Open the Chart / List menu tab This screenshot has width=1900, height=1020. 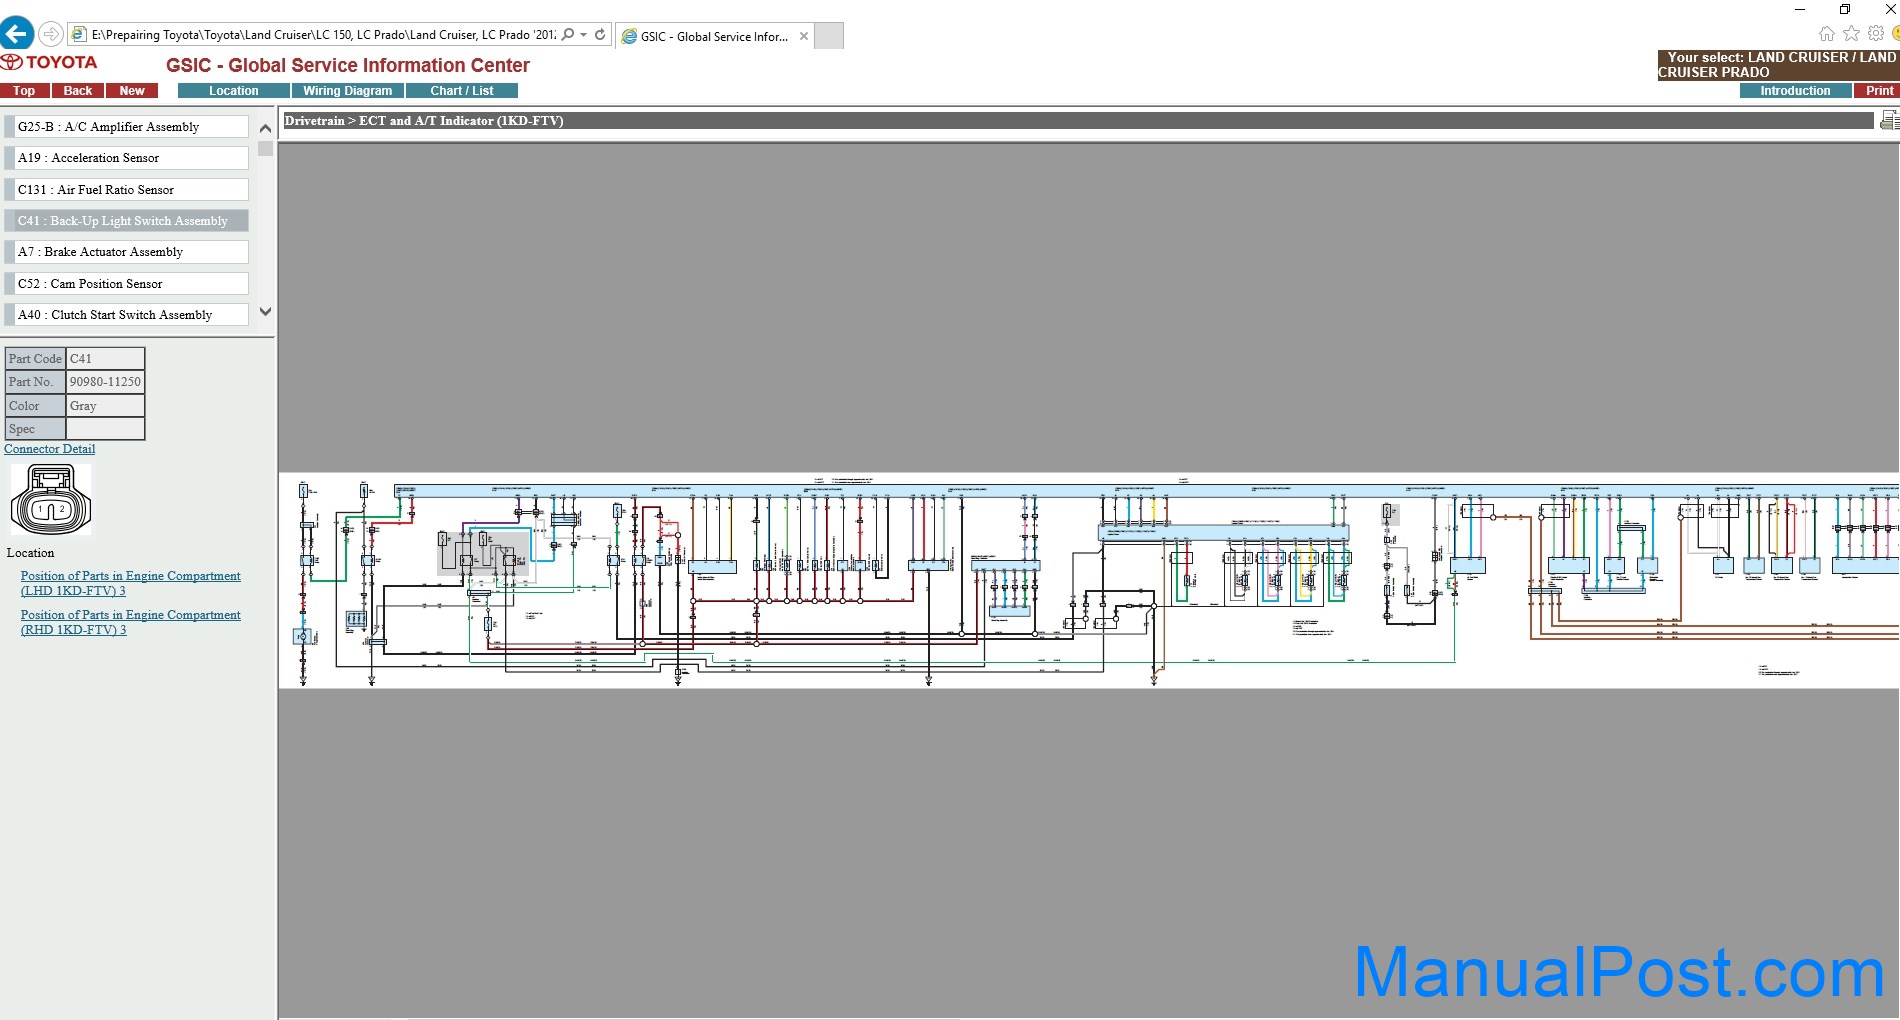(x=462, y=91)
